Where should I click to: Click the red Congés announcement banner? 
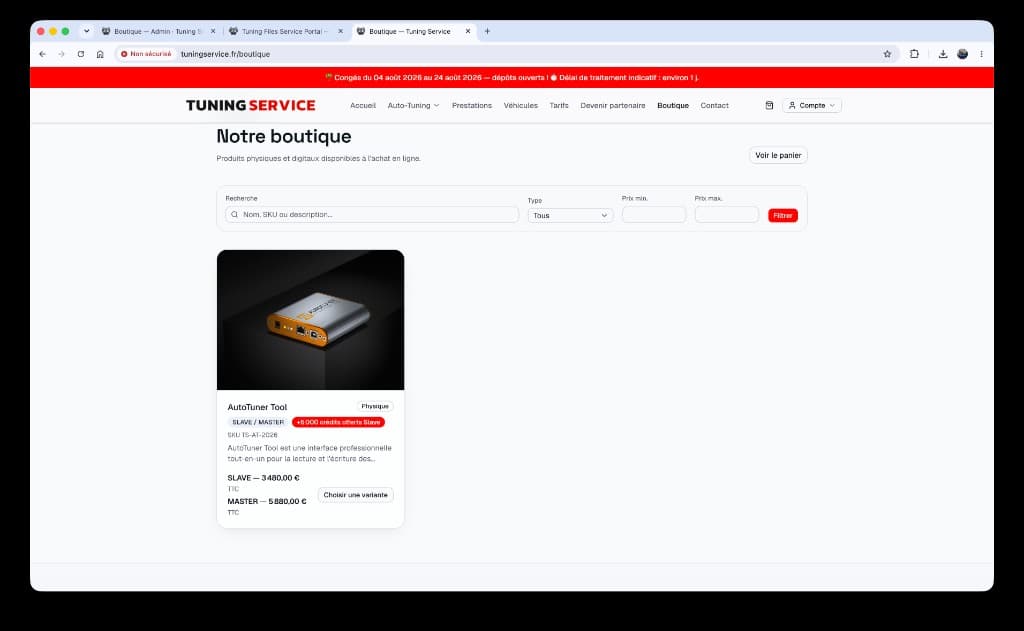[512, 77]
